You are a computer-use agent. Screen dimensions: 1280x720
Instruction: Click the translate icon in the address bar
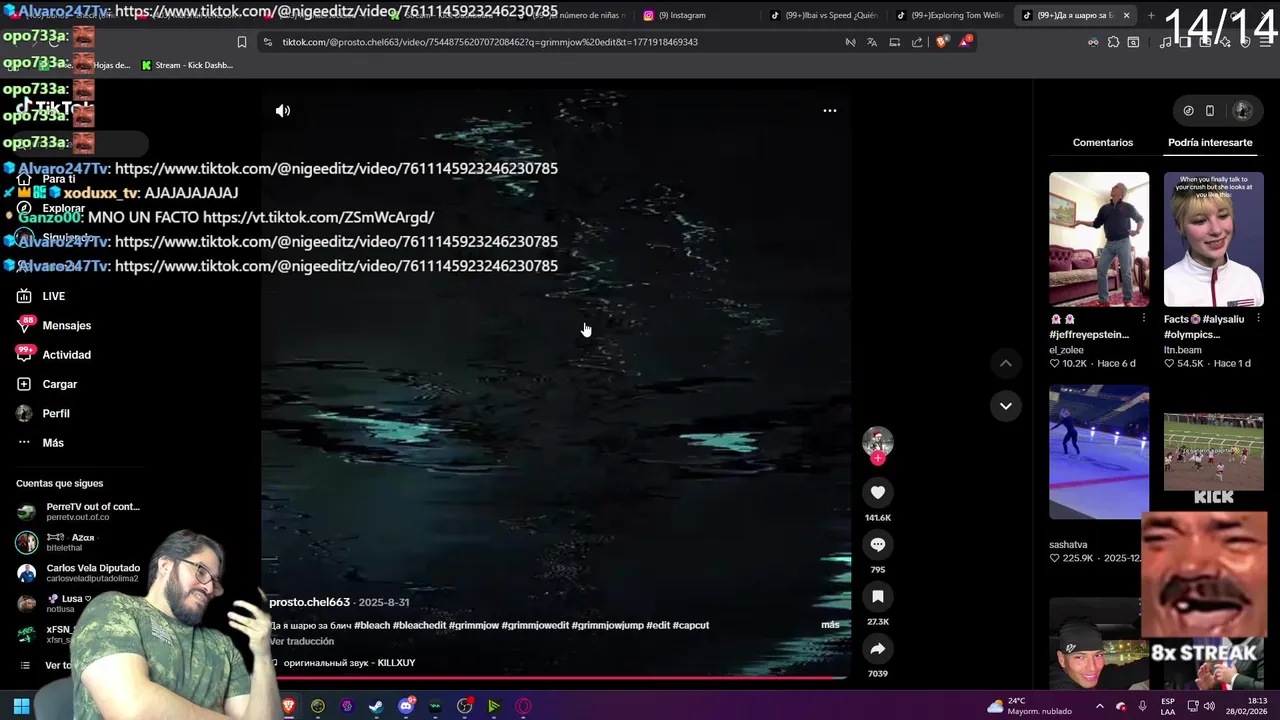pyautogui.click(x=872, y=42)
